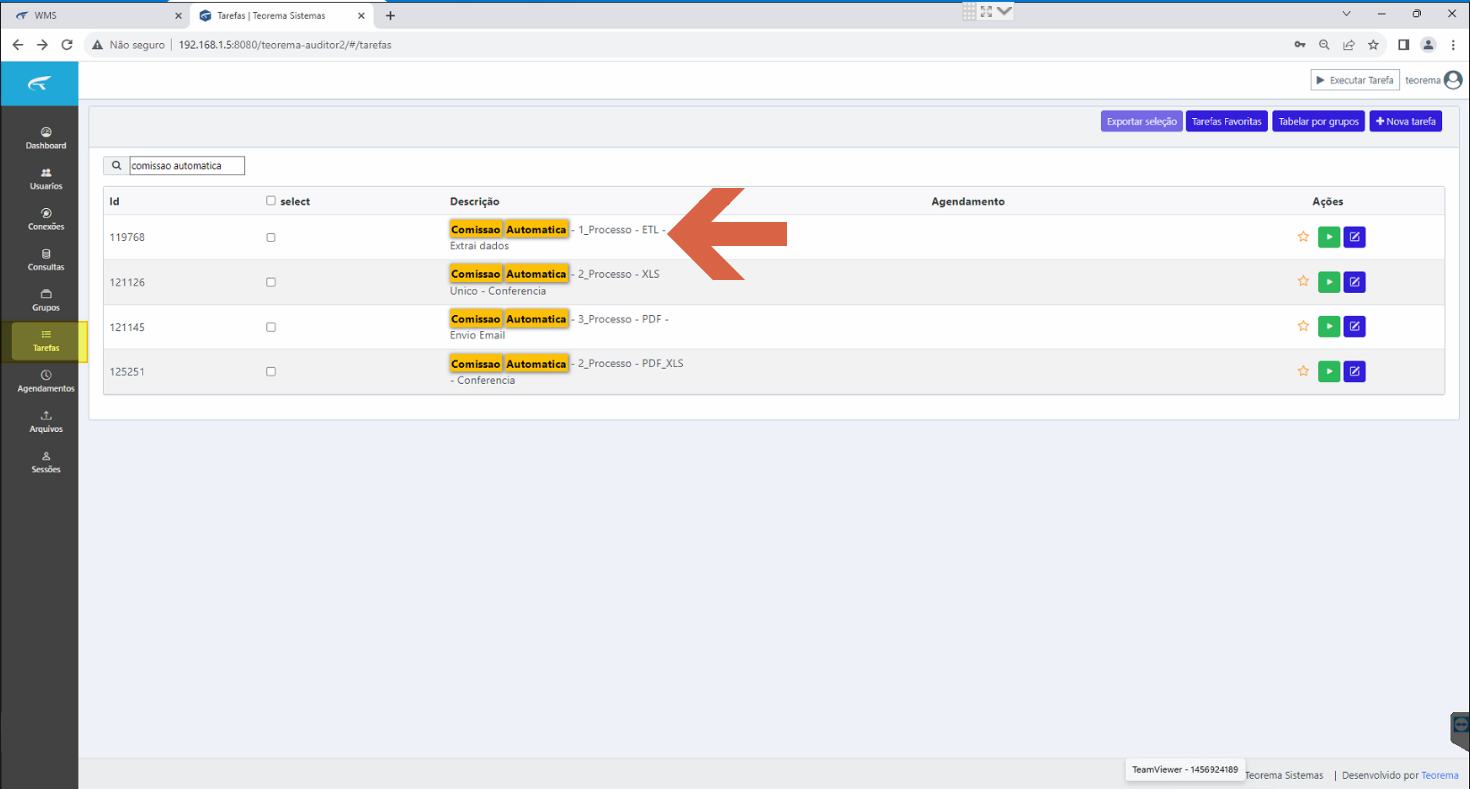Open Consultas in the sidebar
The image size is (1470, 789).
pyautogui.click(x=46, y=260)
